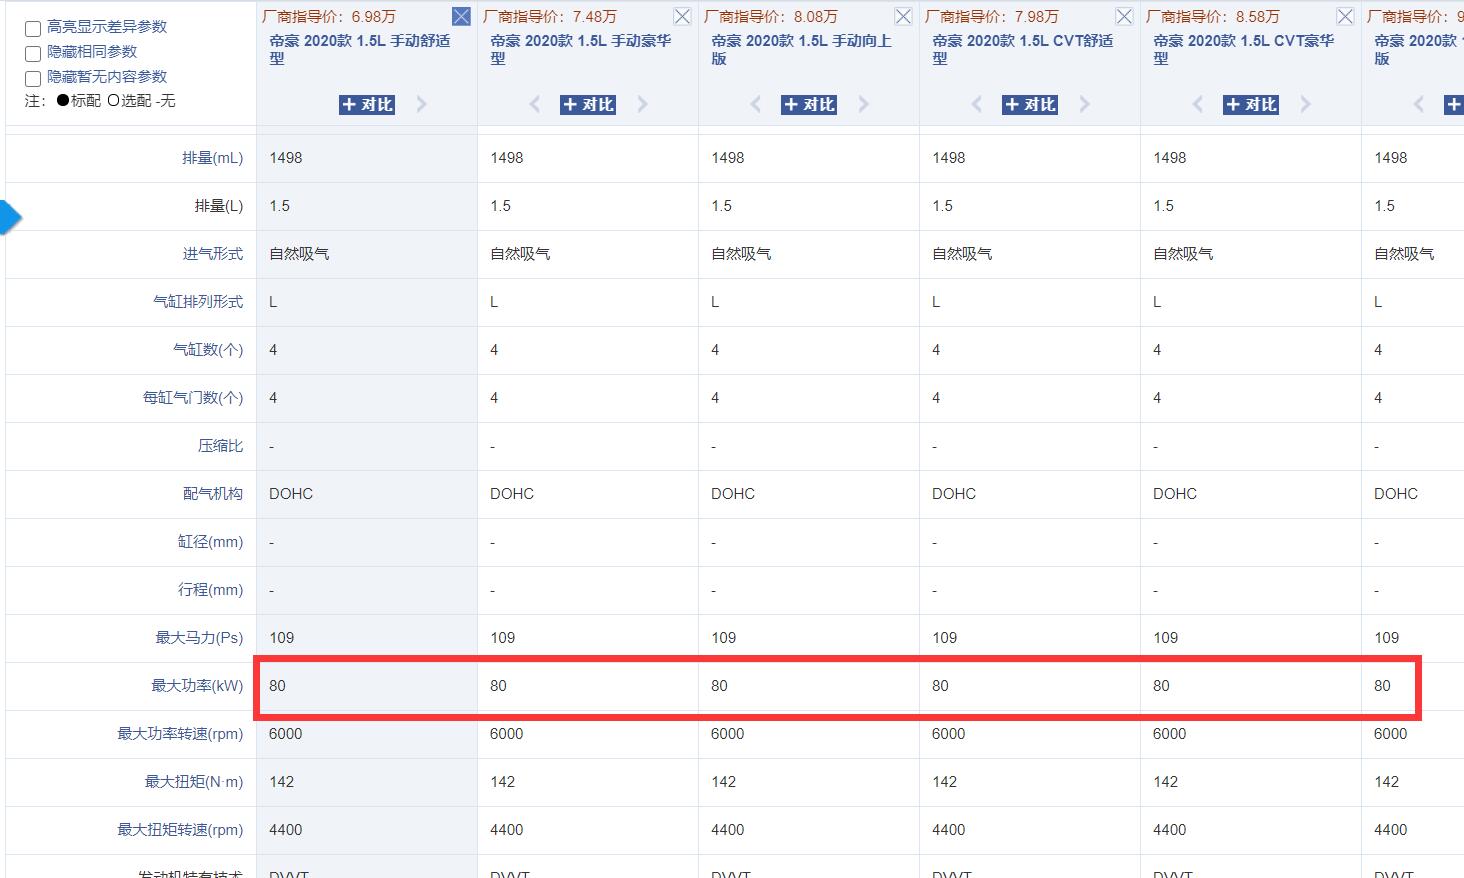Screen dimensions: 1464x878
Task: Remove the 8.58万 CVT豪华型 column
Action: coord(1345,16)
